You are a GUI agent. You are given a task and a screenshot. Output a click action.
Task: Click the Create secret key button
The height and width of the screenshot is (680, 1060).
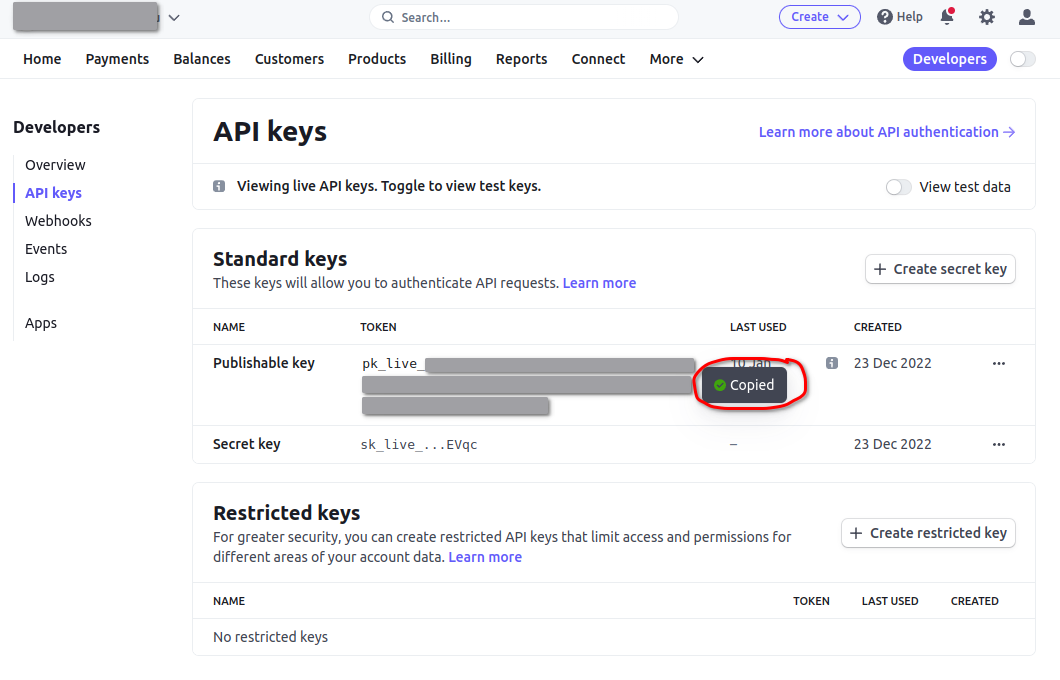(940, 269)
